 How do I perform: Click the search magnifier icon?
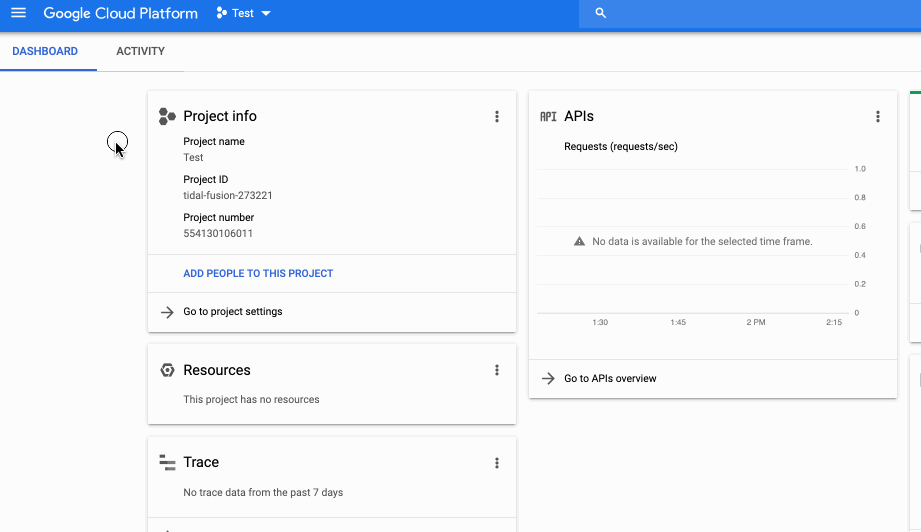pyautogui.click(x=600, y=13)
